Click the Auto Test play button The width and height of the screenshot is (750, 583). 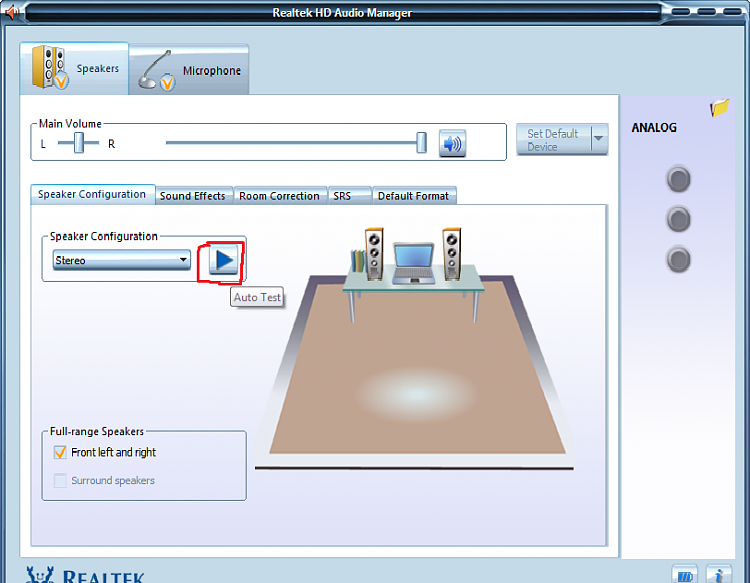coord(223,260)
